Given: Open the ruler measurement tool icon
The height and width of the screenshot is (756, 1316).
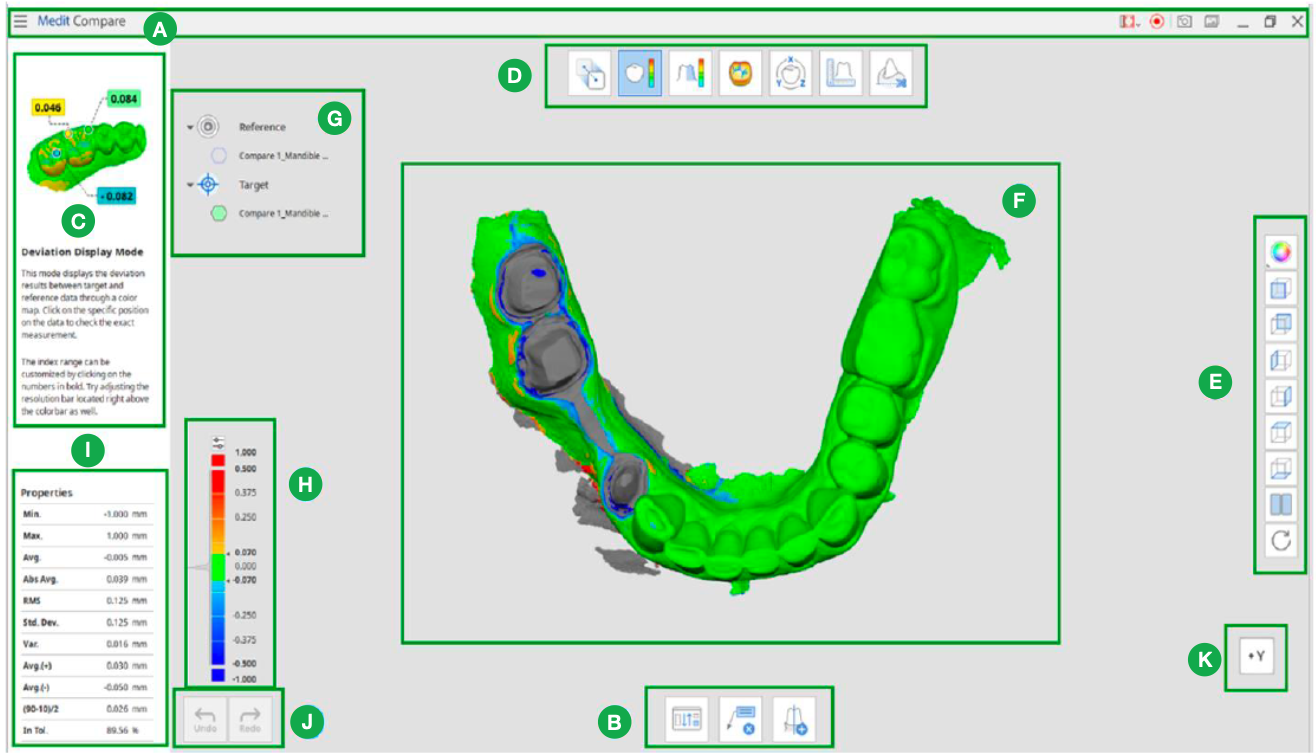Looking at the screenshot, I should 842,74.
